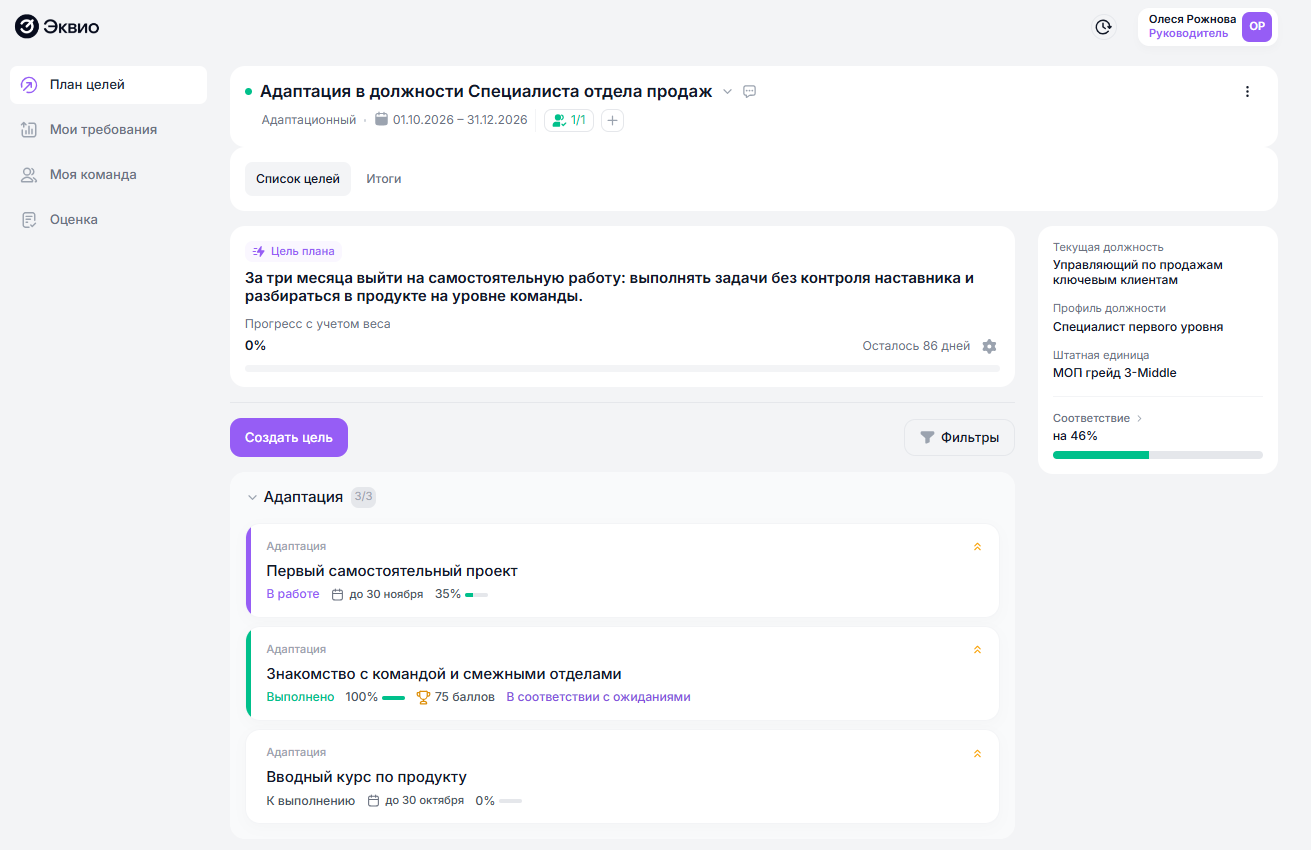The height and width of the screenshot is (850, 1311).
Task: Open Оценка in the sidebar
Action: (x=108, y=220)
